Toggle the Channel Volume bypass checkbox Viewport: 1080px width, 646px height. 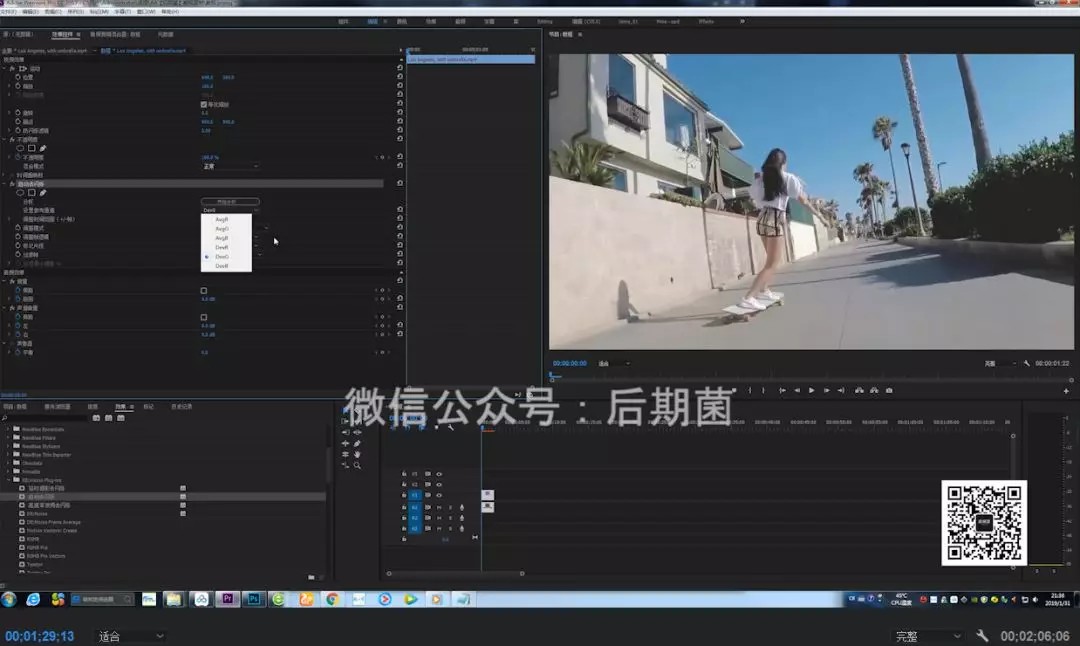[x=203, y=317]
